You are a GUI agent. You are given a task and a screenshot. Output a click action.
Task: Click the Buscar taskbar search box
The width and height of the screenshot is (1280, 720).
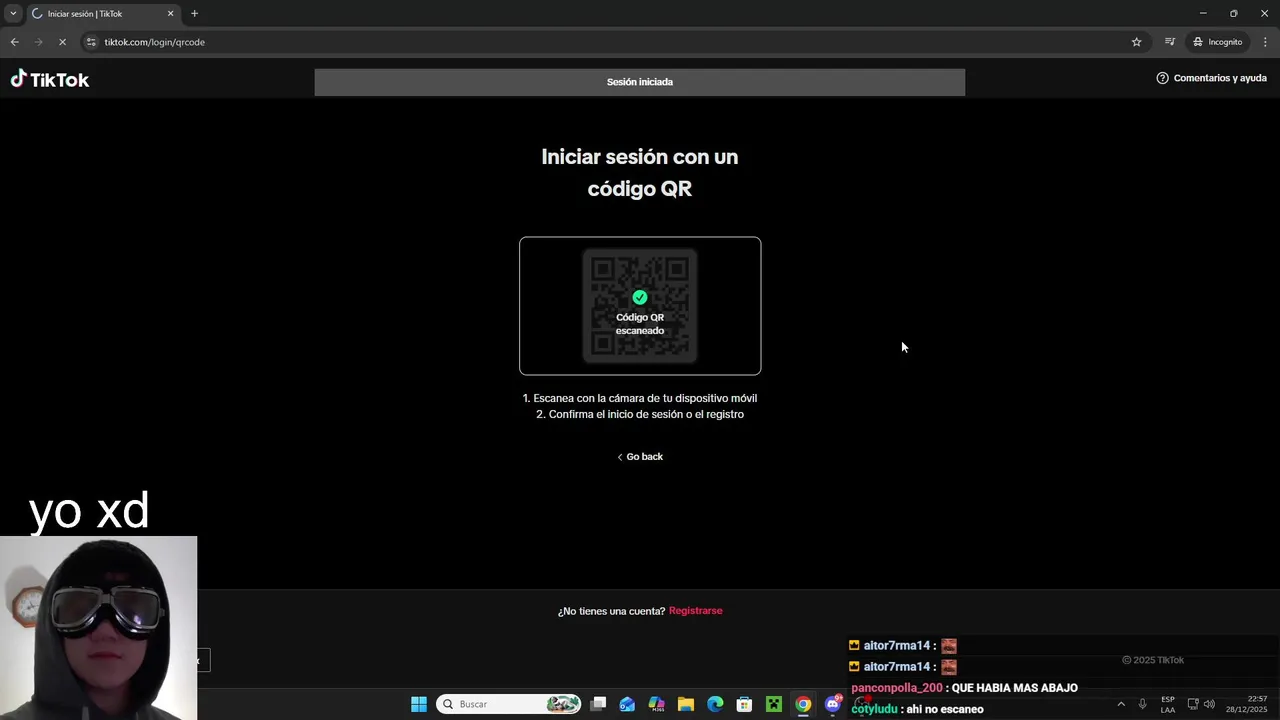click(x=509, y=704)
